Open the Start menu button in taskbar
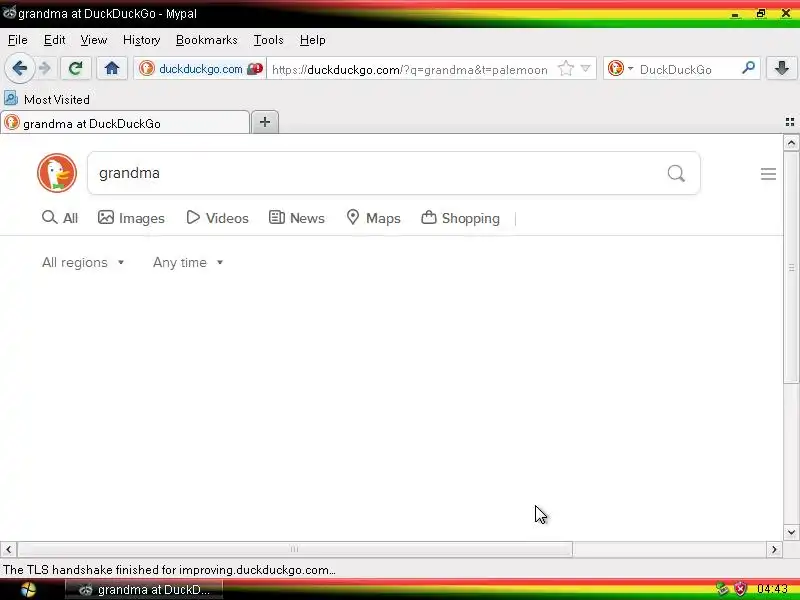800x600 pixels. point(29,590)
